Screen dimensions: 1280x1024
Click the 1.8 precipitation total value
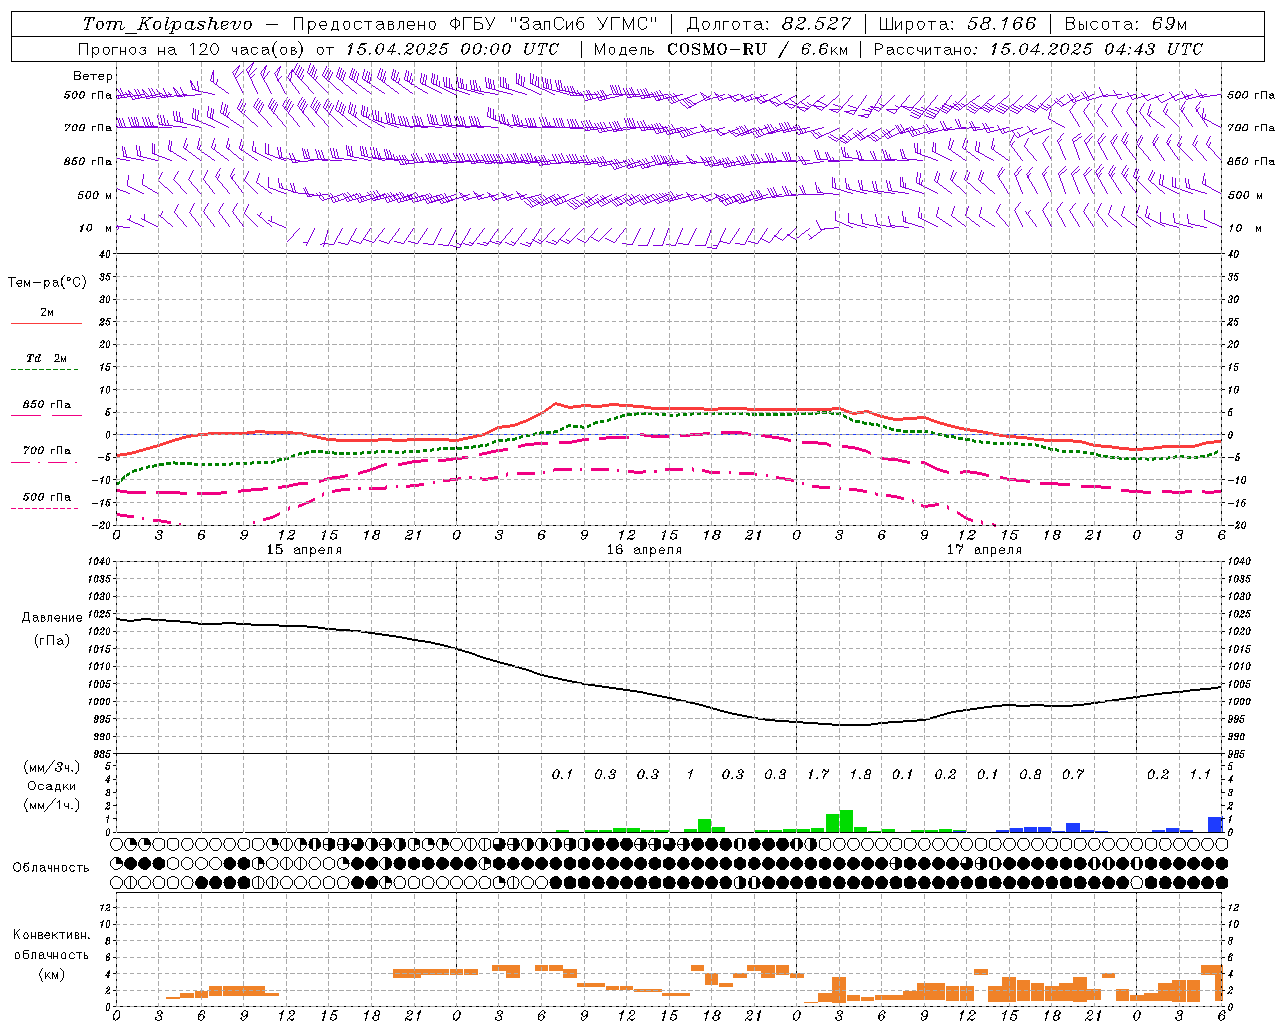pyautogui.click(x=860, y=774)
